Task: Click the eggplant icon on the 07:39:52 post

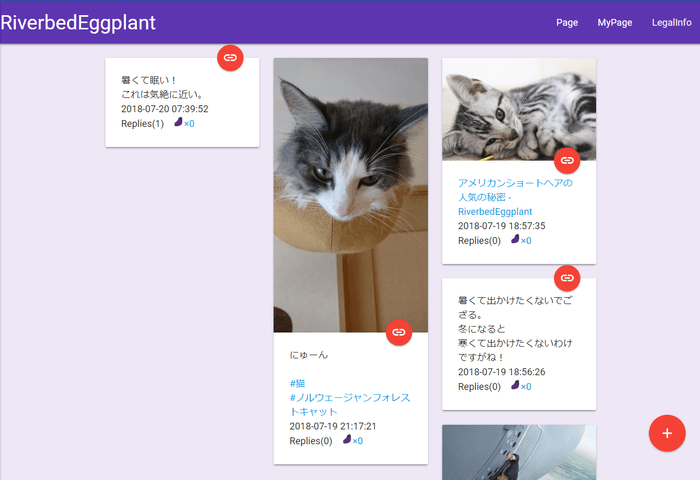Action: (x=179, y=123)
